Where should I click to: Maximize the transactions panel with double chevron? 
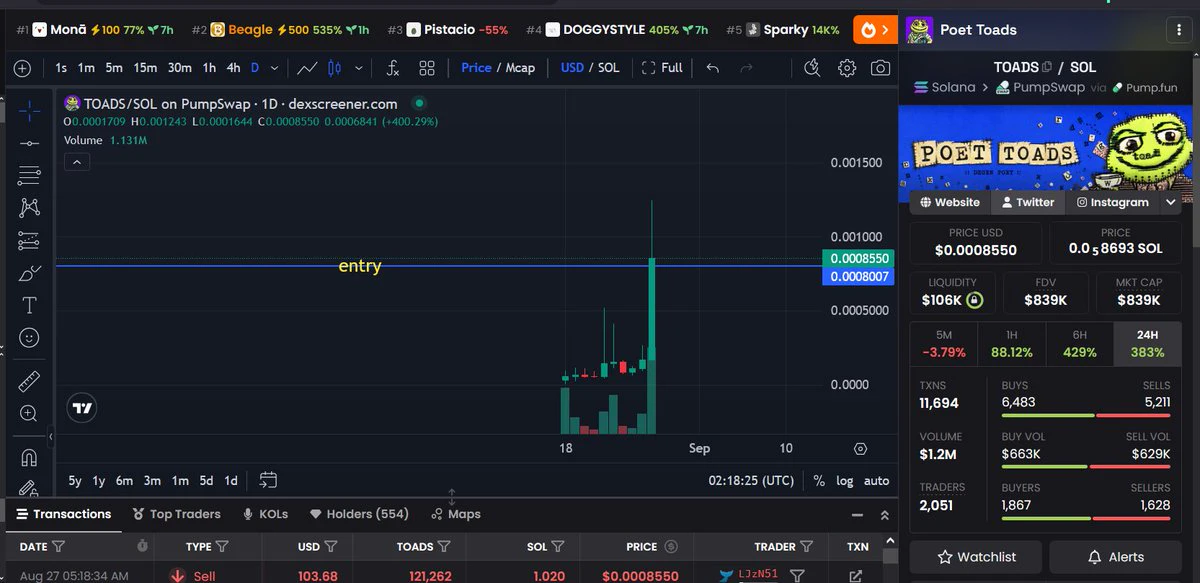pyautogui.click(x=884, y=515)
